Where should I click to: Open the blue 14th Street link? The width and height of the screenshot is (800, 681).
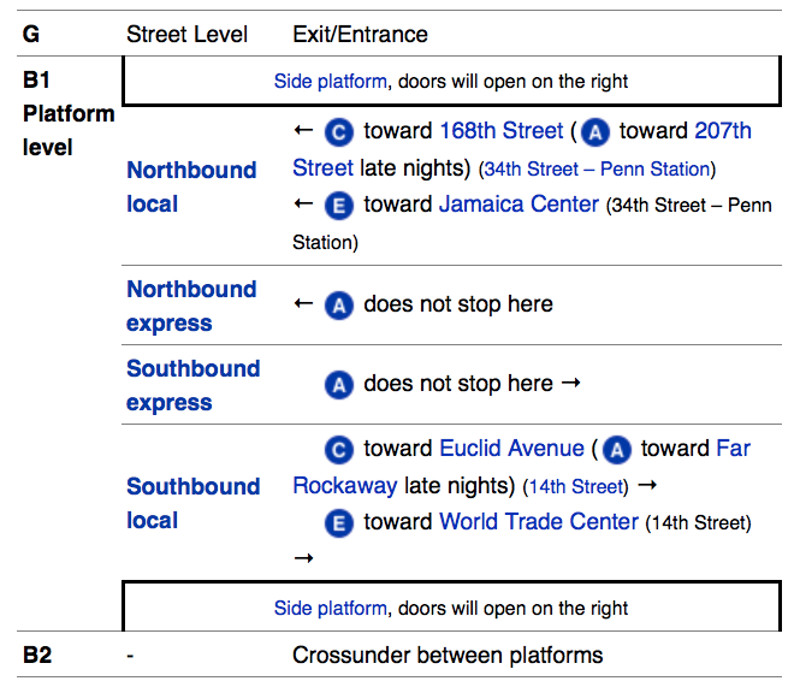[x=576, y=487]
